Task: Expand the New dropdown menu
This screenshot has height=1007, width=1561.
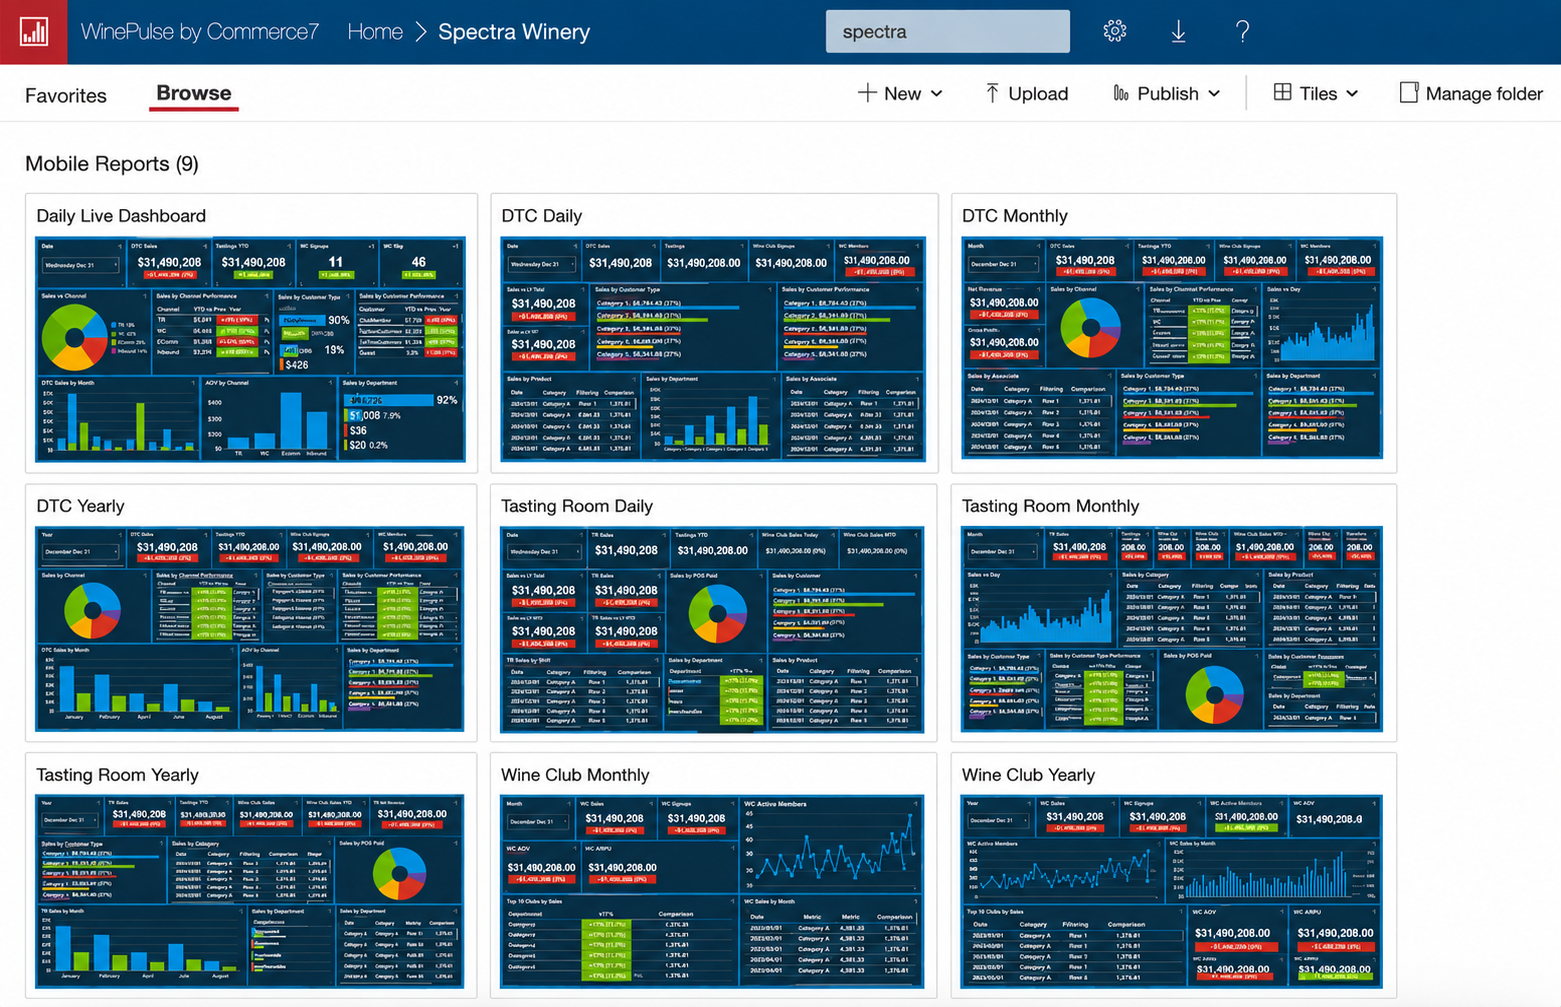Action: point(937,93)
